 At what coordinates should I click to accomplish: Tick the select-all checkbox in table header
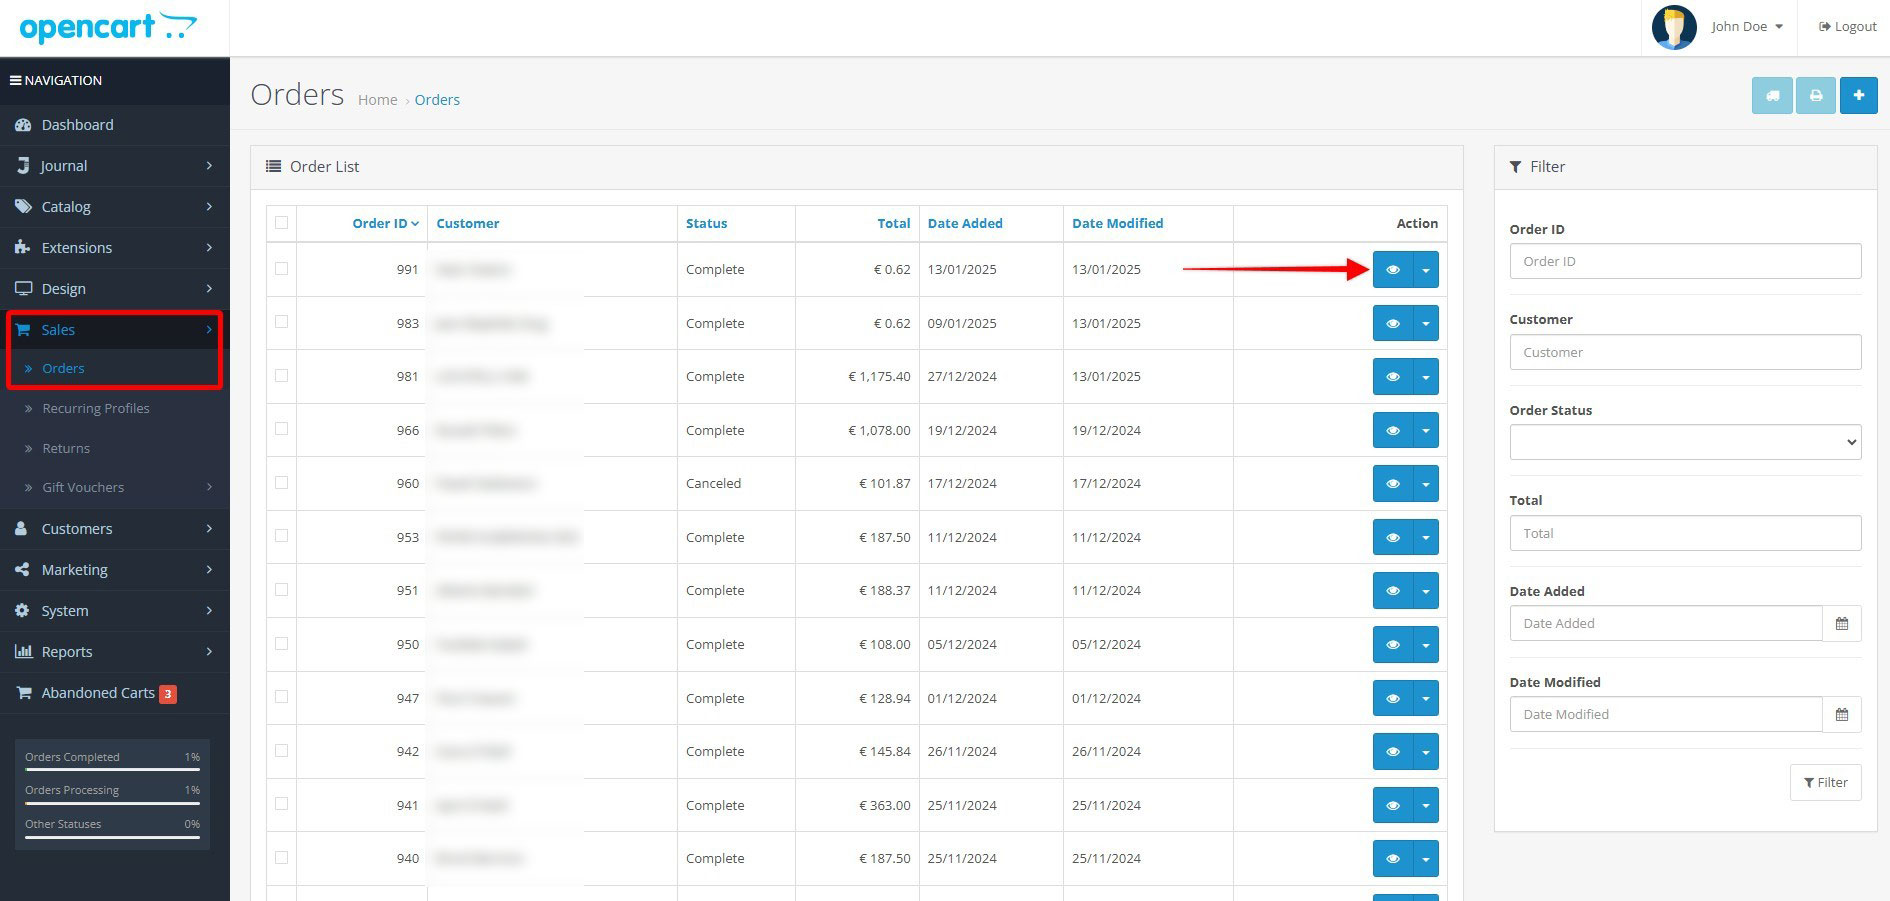pyautogui.click(x=281, y=223)
